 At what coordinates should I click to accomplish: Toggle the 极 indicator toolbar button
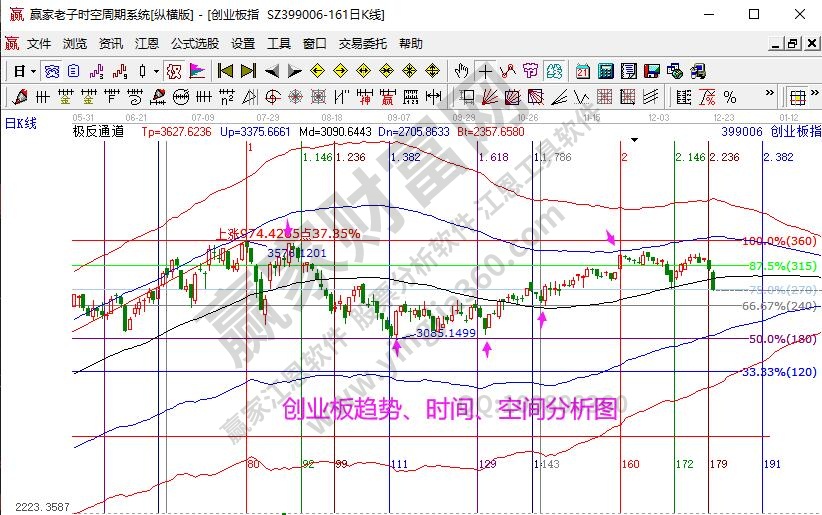click(x=173, y=71)
